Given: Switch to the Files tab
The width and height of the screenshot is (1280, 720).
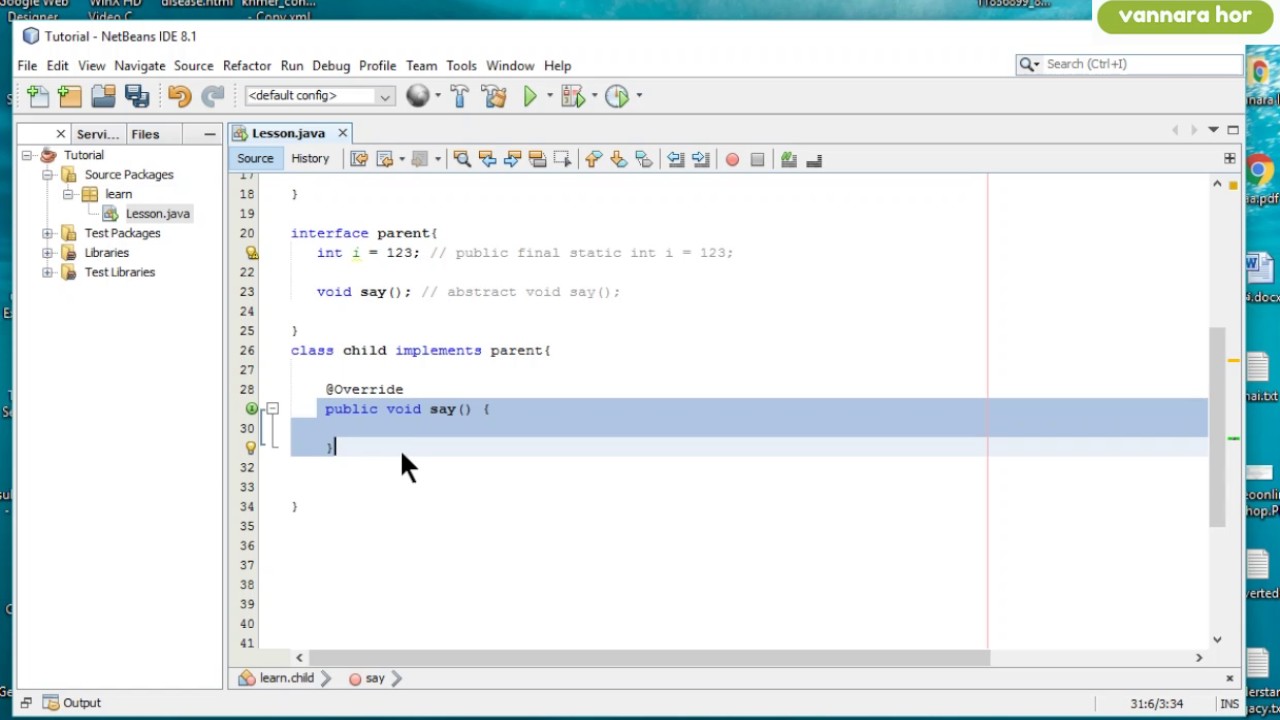Looking at the screenshot, I should pos(145,134).
